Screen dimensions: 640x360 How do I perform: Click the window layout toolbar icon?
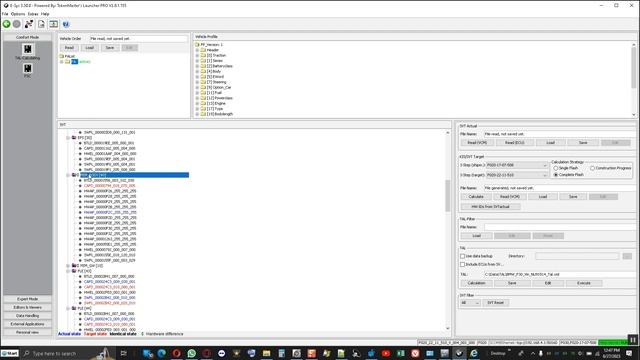click(x=53, y=24)
